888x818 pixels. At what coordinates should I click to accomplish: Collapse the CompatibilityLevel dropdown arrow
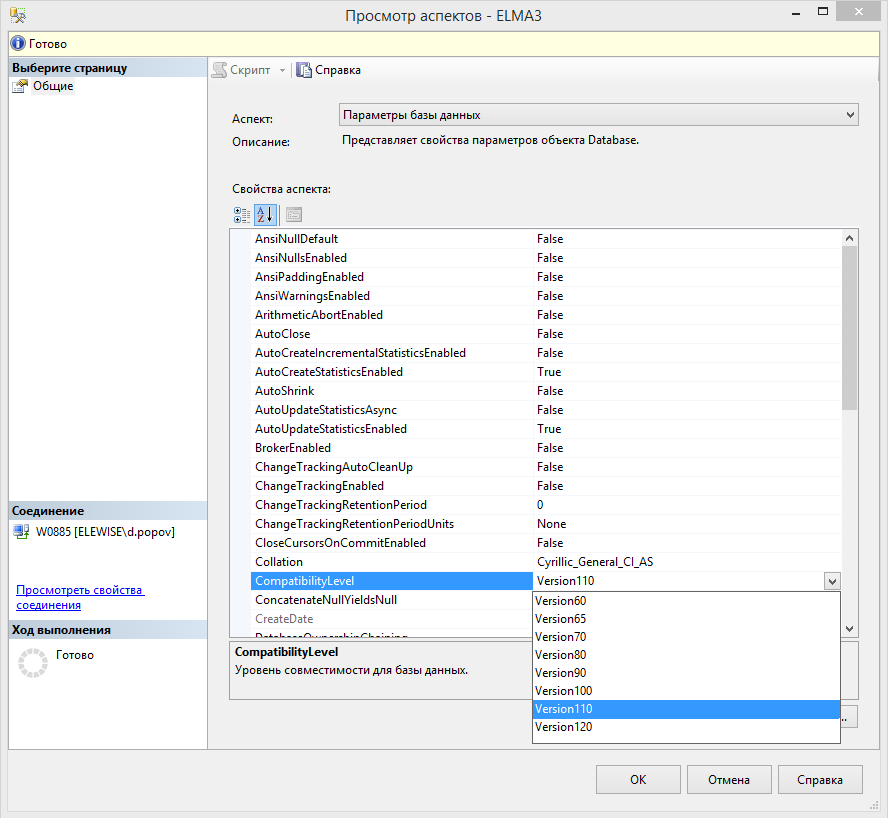[831, 581]
